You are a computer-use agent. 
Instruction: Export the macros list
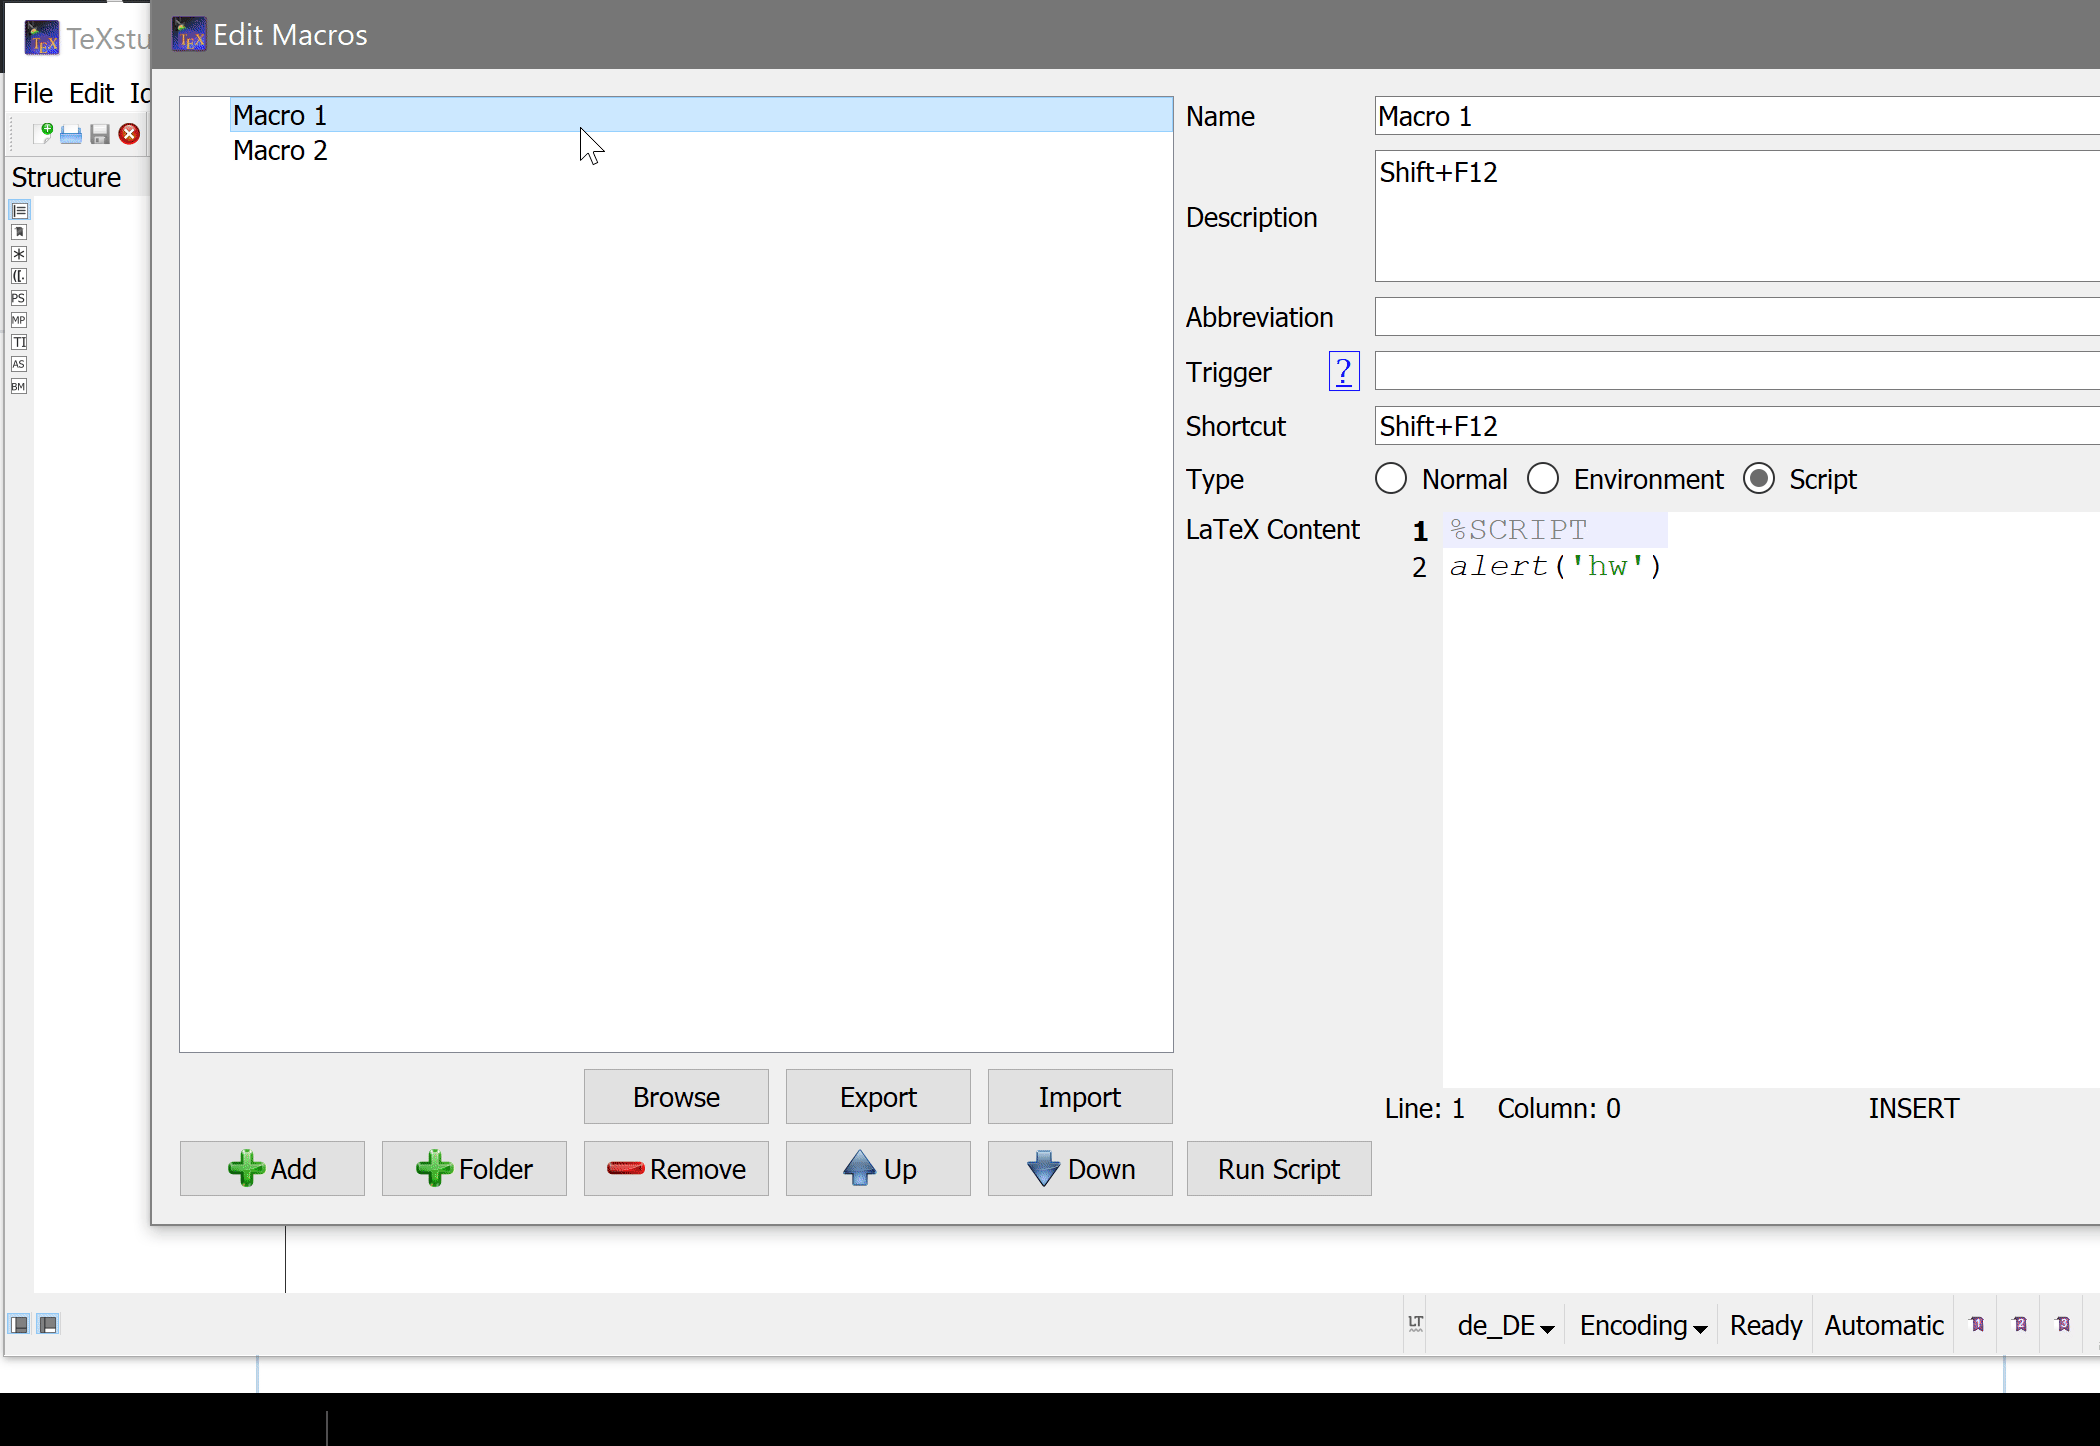coord(877,1096)
